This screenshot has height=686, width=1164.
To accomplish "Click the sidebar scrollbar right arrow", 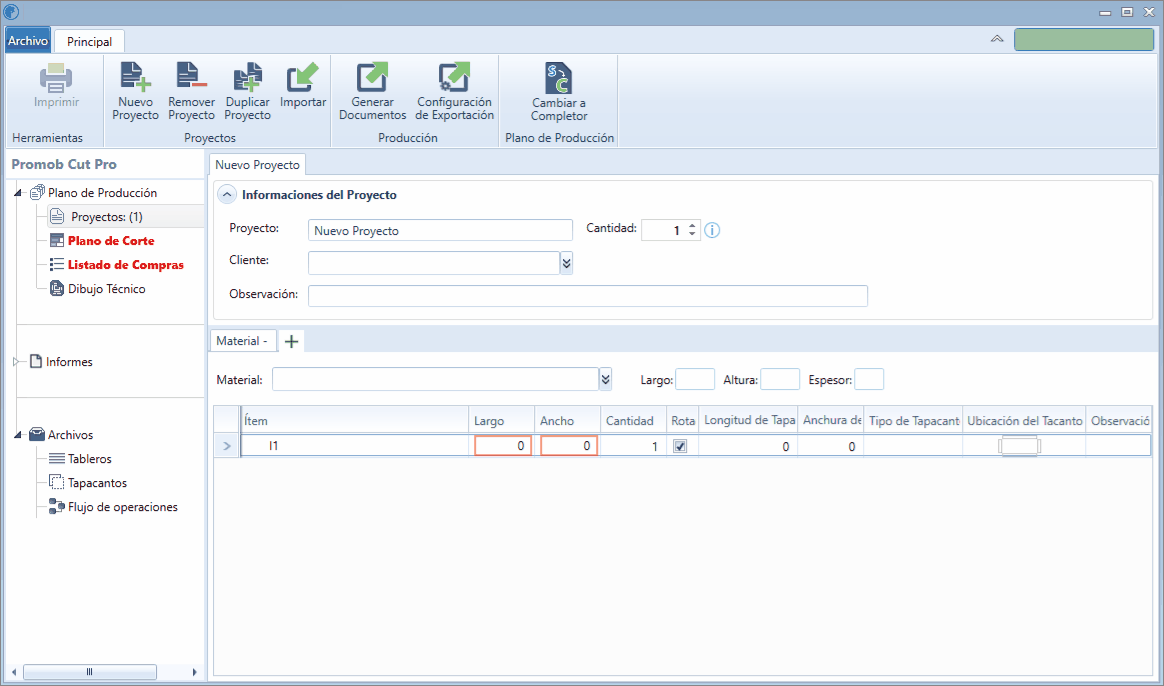I will 194,672.
